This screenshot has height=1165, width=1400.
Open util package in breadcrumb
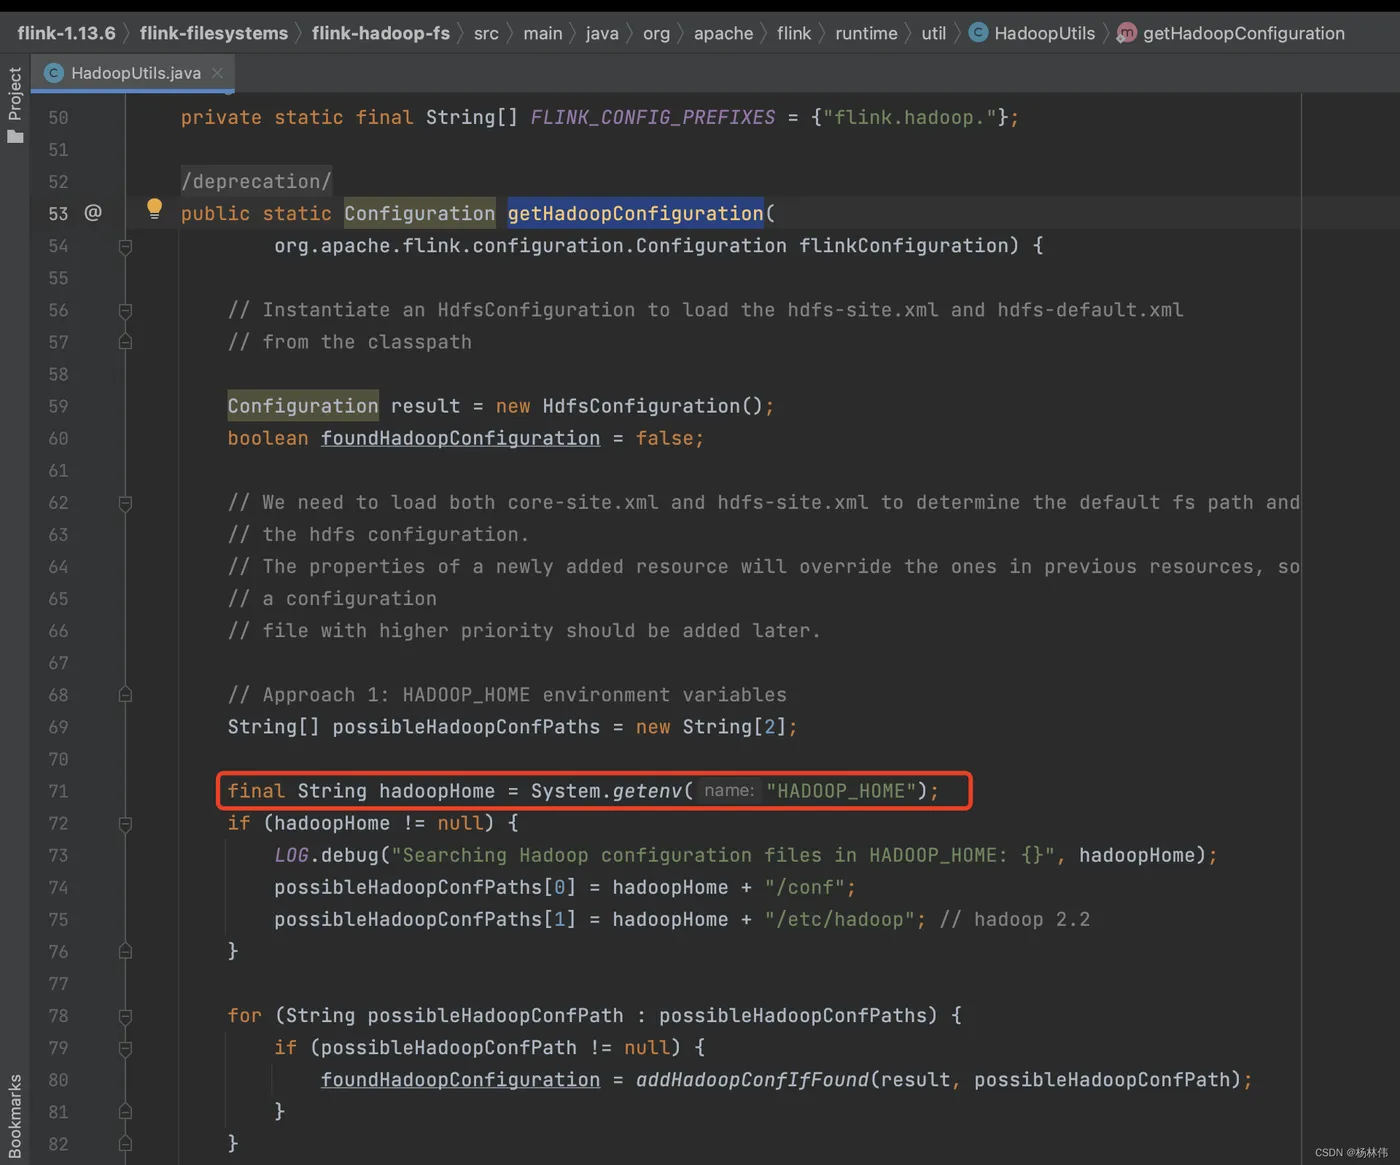tap(933, 33)
